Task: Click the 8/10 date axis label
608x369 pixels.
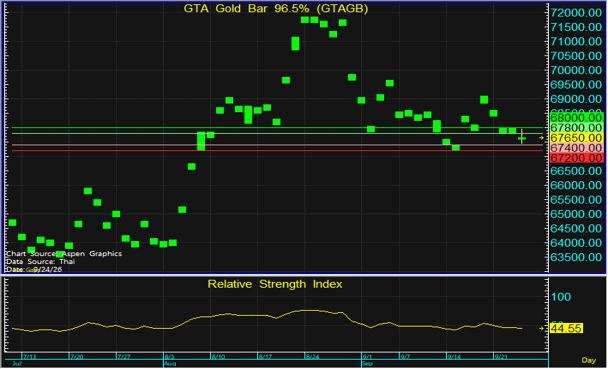Action: coord(219,357)
